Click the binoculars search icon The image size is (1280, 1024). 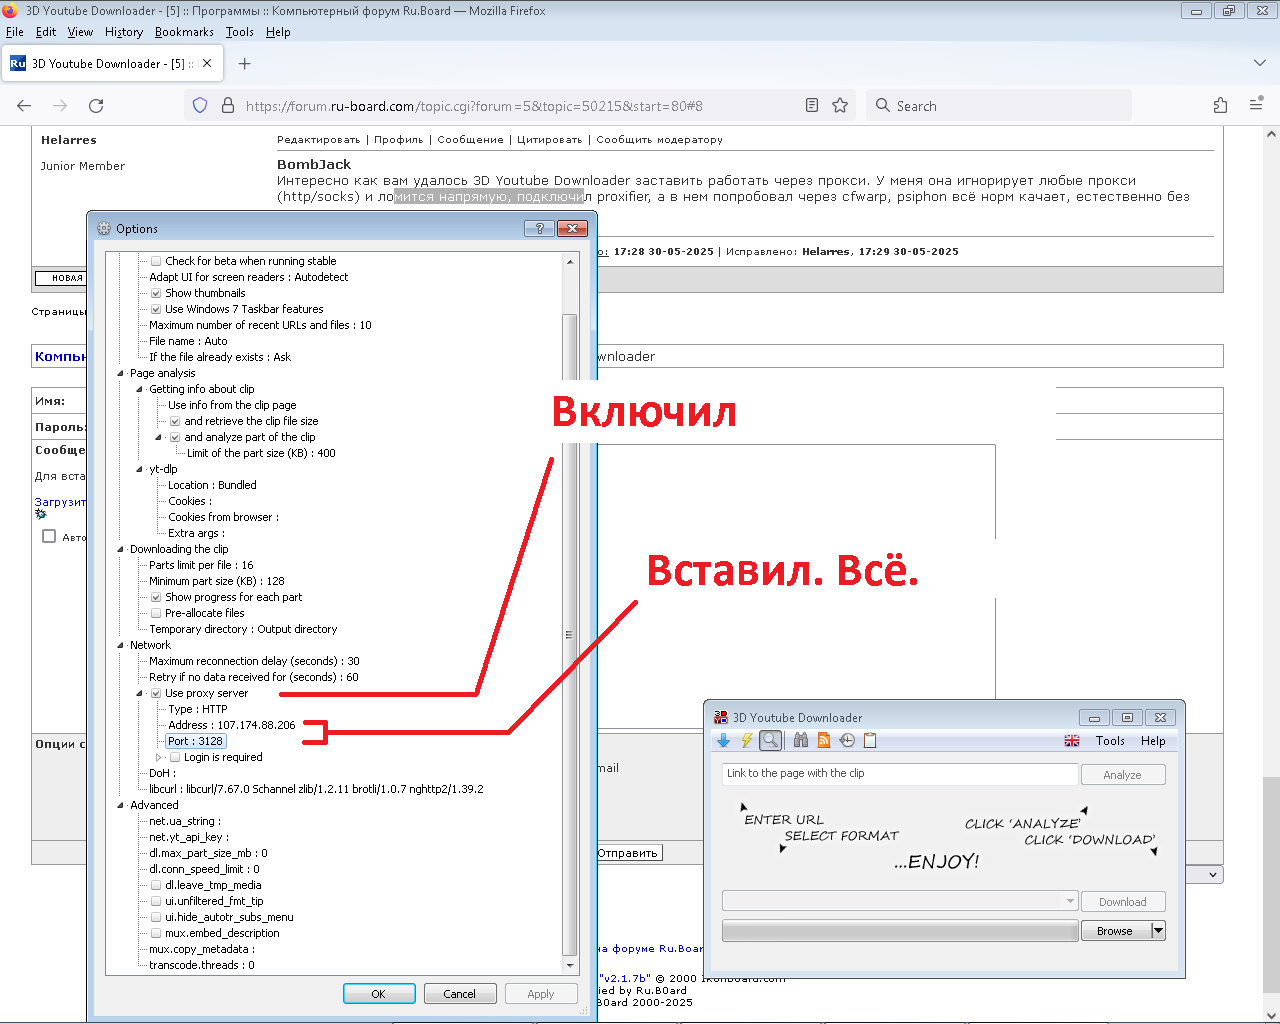click(x=800, y=741)
